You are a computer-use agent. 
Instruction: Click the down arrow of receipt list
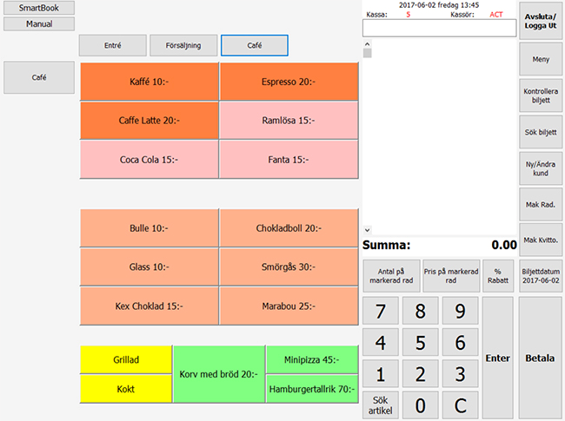pyautogui.click(x=367, y=230)
